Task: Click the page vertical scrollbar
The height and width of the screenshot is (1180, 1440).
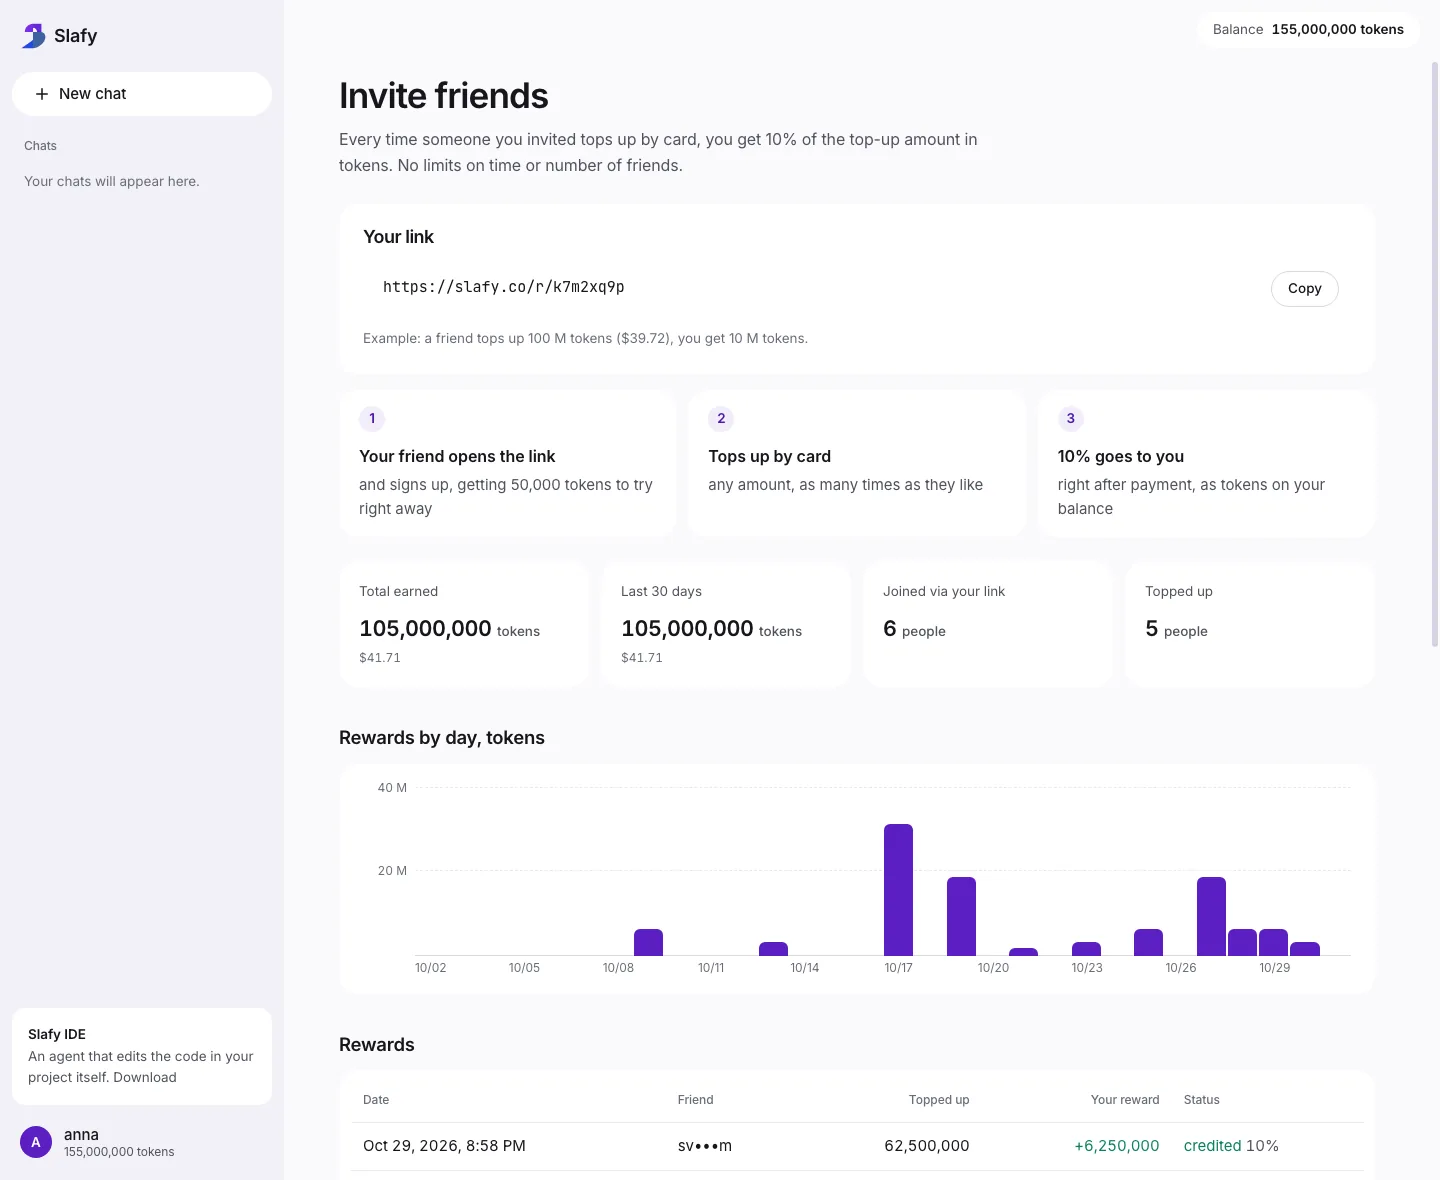Action: click(1435, 354)
